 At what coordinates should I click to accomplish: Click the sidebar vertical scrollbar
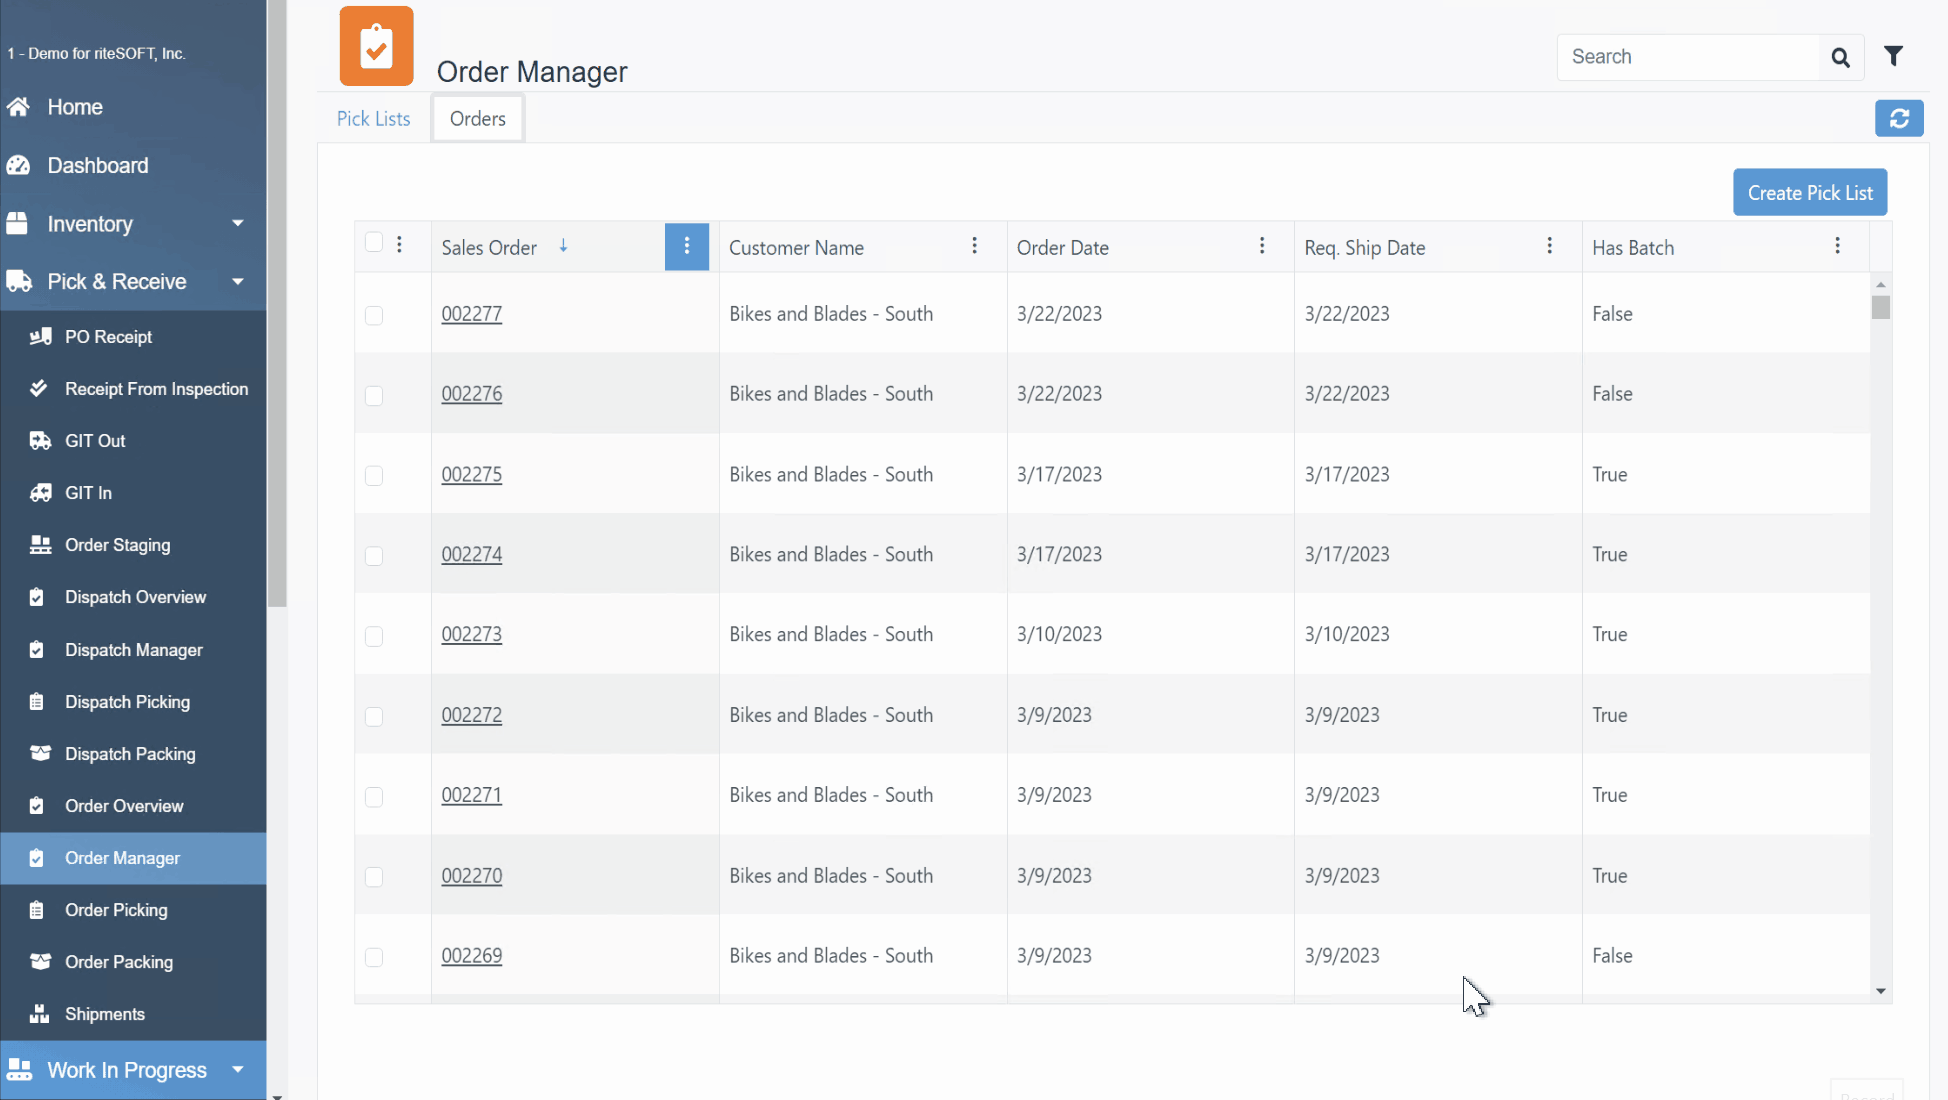pos(277,303)
